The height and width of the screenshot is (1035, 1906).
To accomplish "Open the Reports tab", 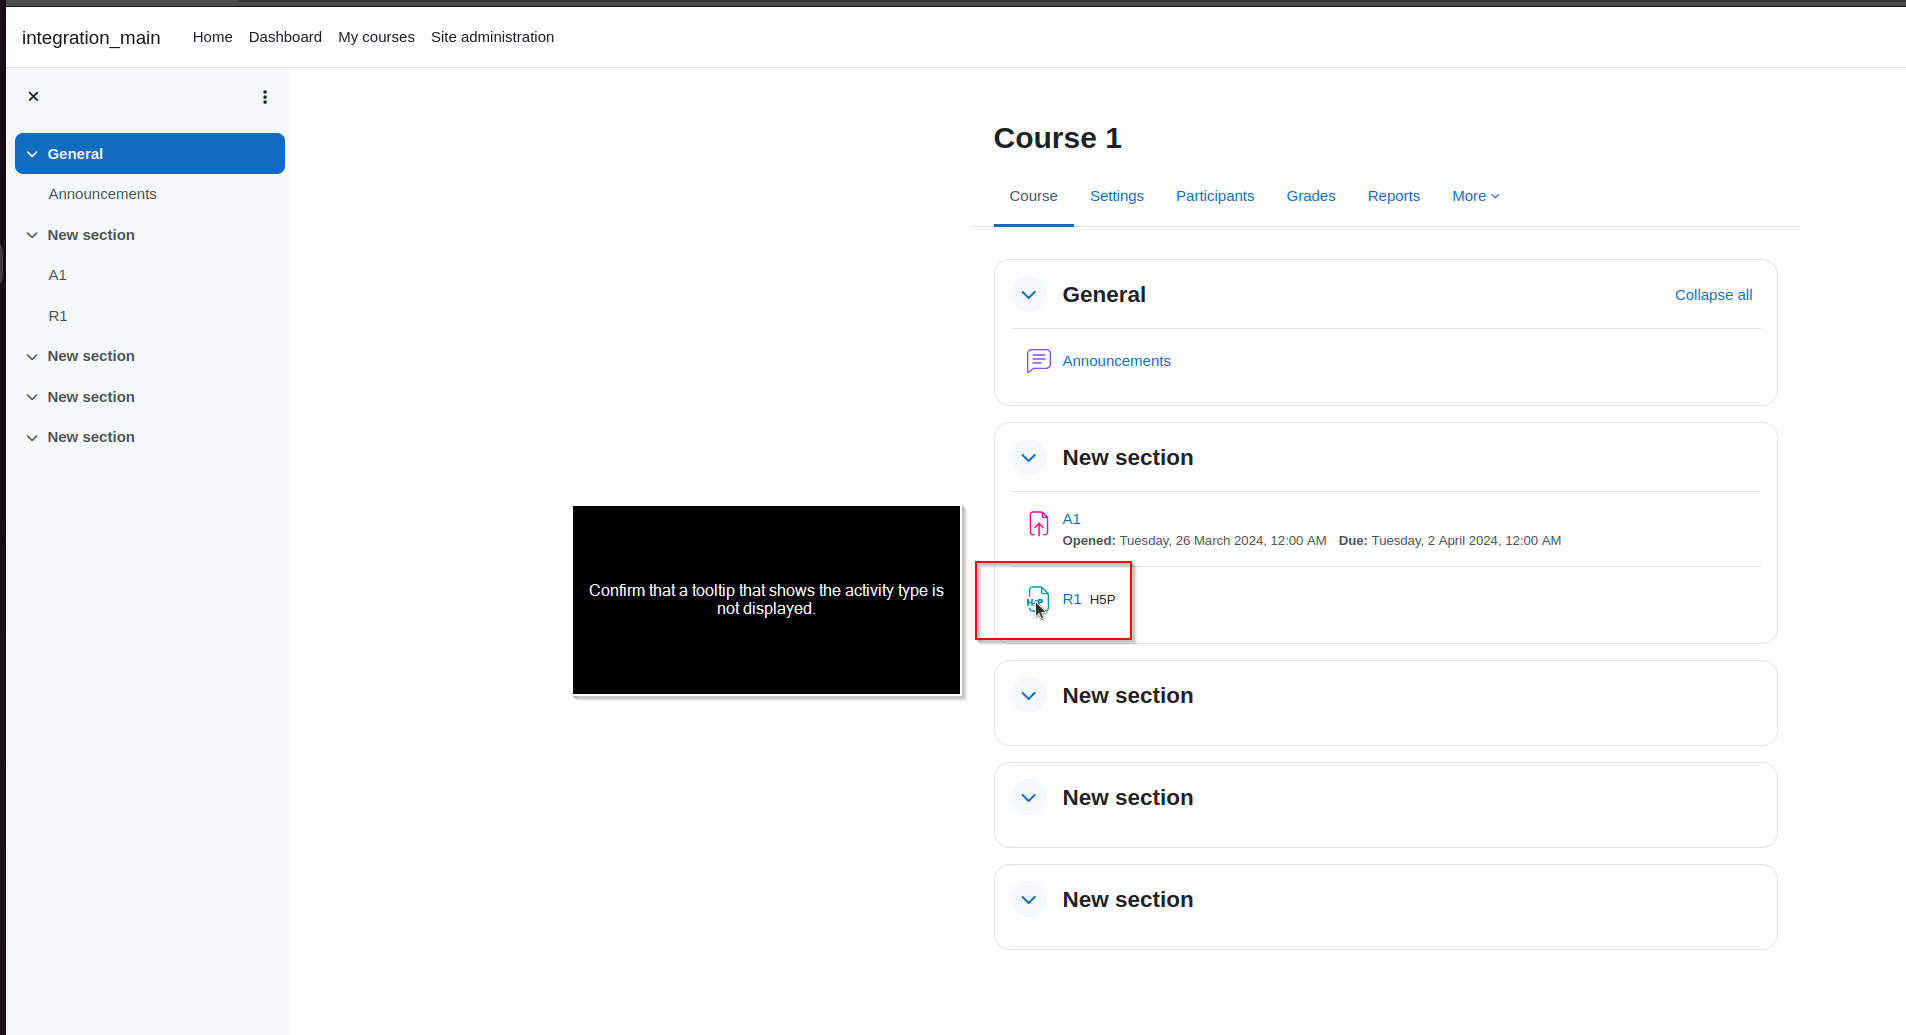I will coord(1393,196).
